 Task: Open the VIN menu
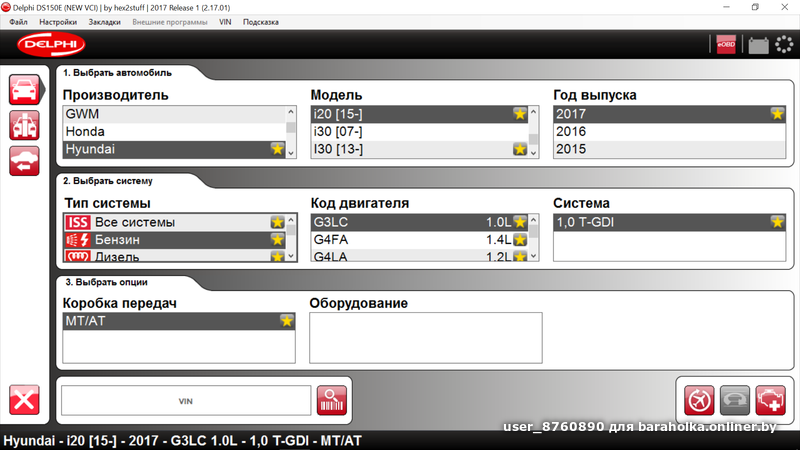(225, 22)
